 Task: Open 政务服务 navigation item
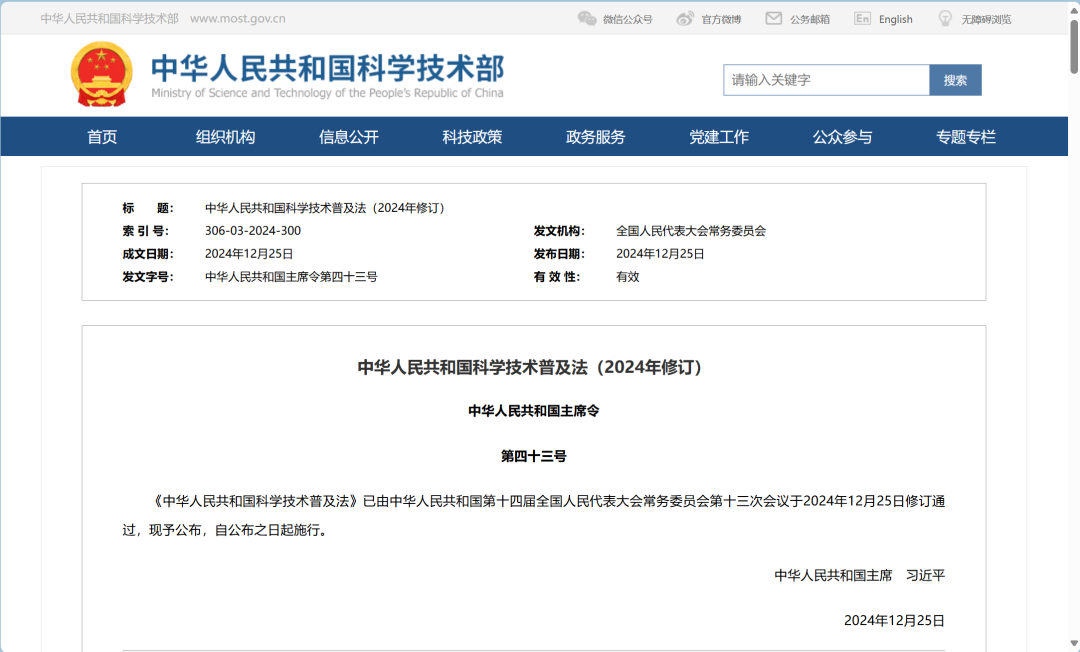coord(595,137)
